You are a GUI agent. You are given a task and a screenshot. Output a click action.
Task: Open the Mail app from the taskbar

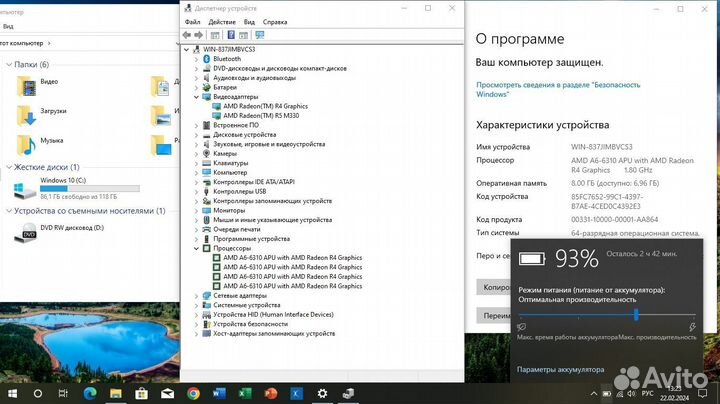point(167,393)
